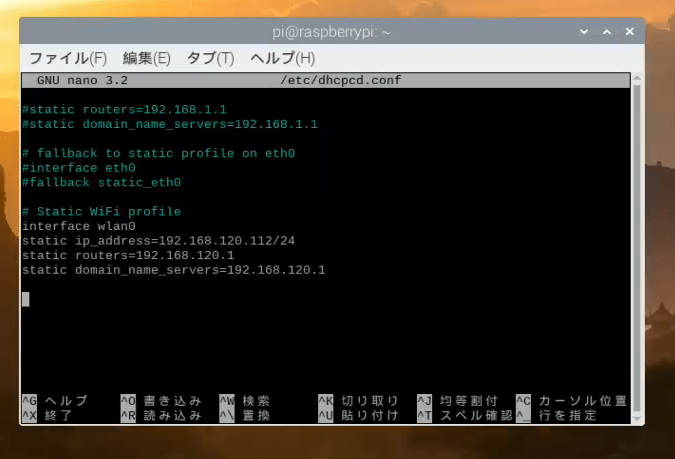This screenshot has width=675, height=459.
Task: Open the ファイル(F) menu
Action: click(x=68, y=58)
